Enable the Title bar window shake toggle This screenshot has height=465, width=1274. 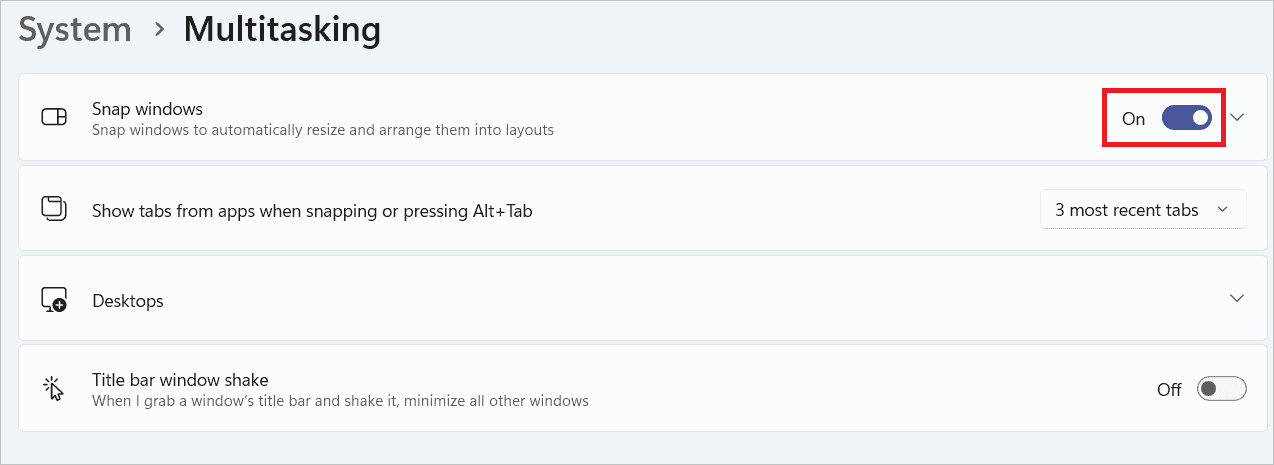[x=1221, y=389]
